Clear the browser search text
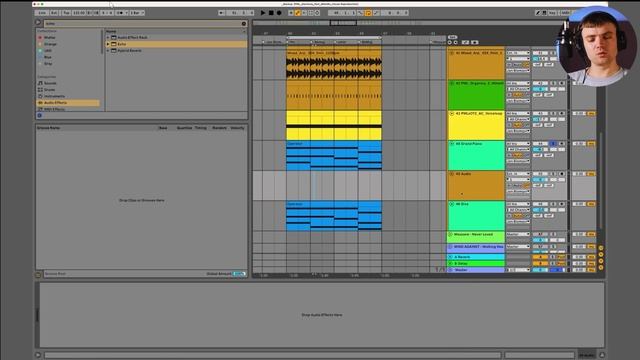 [244, 23]
